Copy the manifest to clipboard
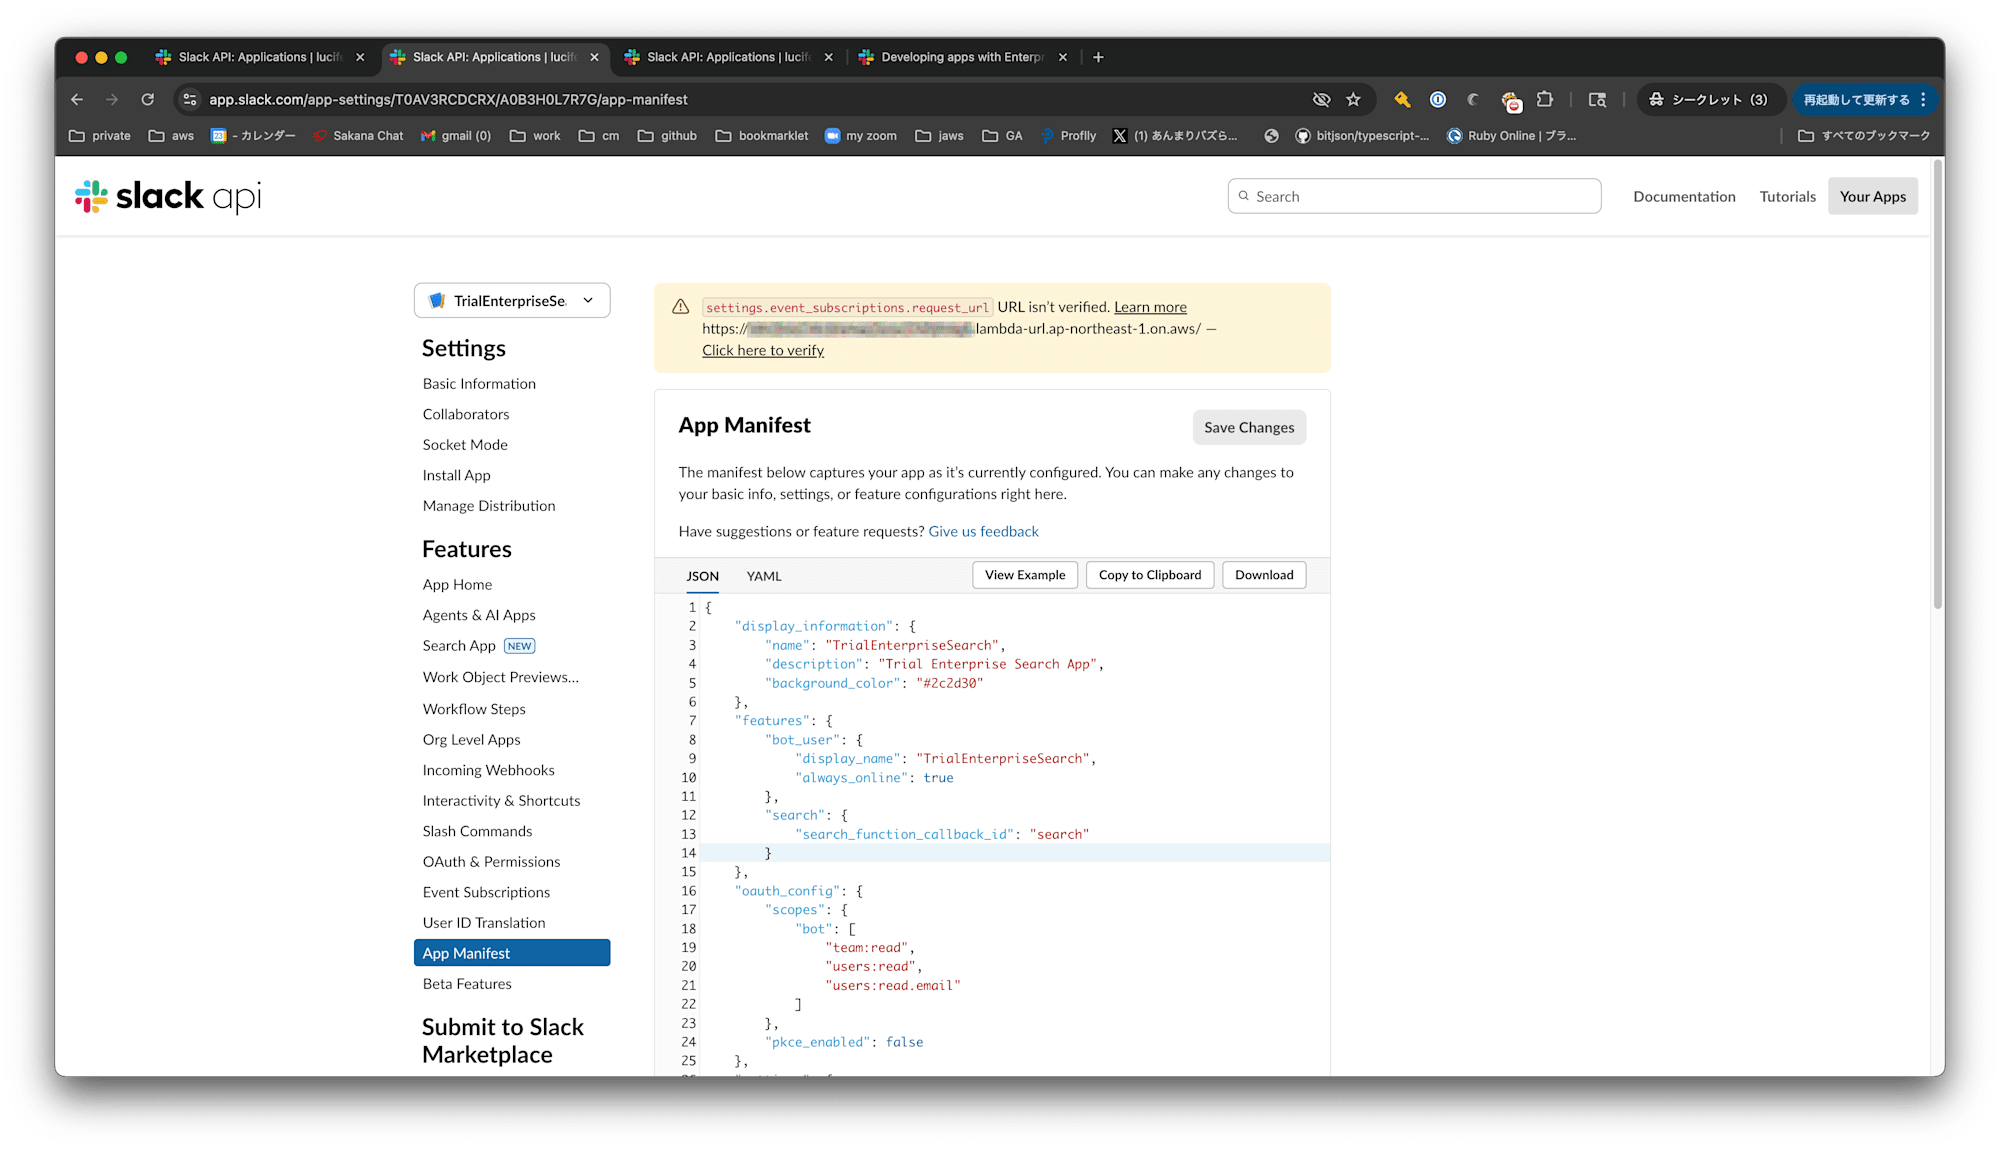This screenshot has width=2000, height=1149. pos(1150,575)
